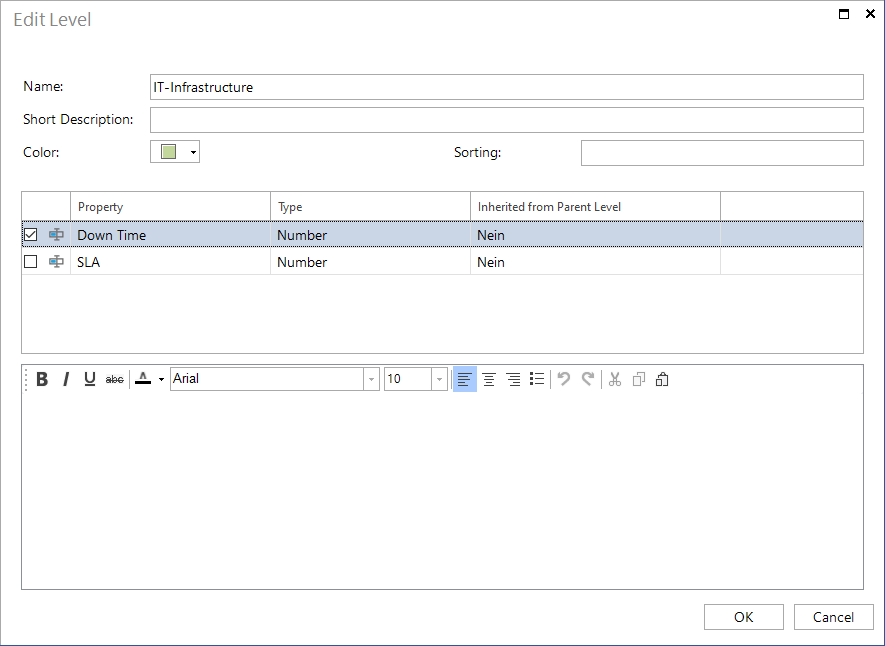
Task: Paste from the clipboard
Action: click(x=662, y=379)
